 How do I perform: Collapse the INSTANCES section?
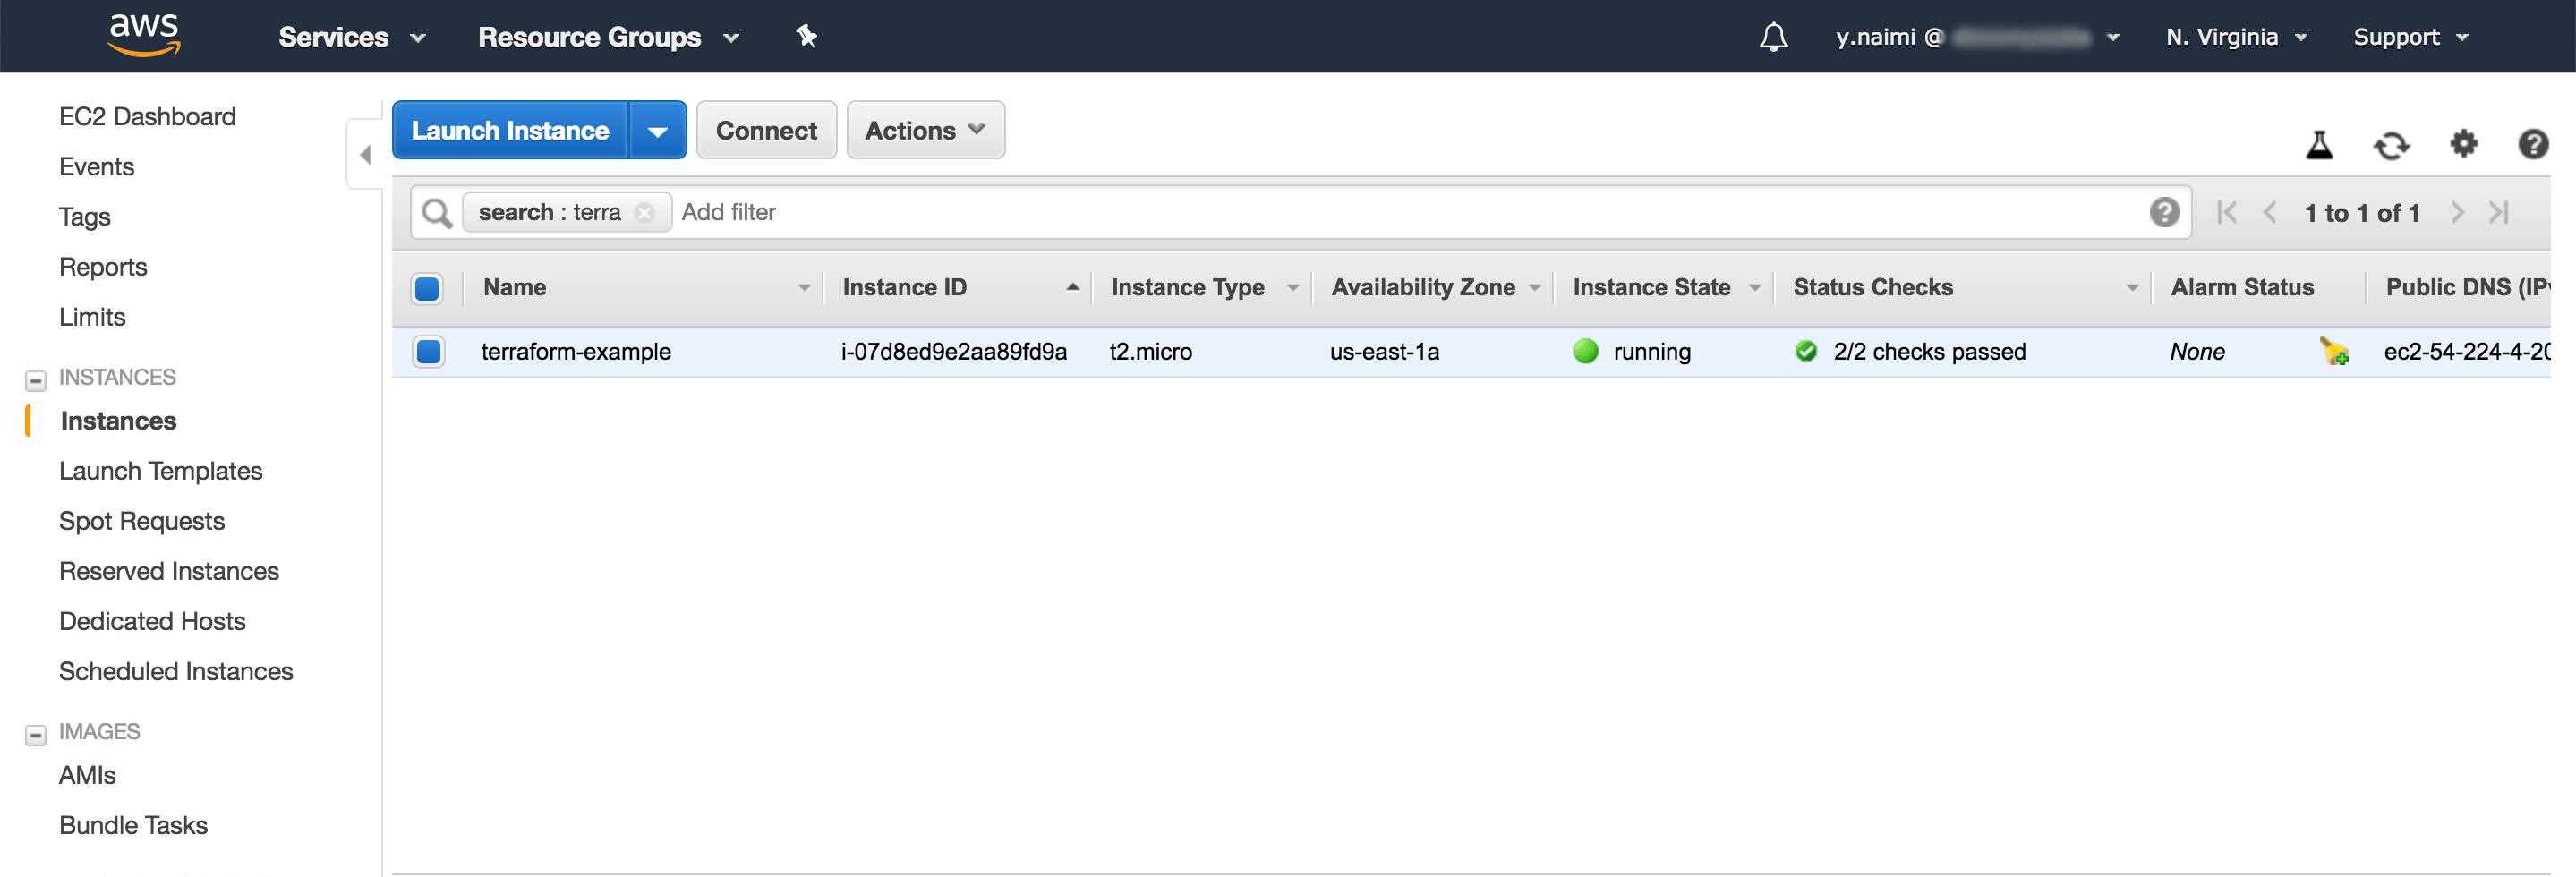pos(35,380)
